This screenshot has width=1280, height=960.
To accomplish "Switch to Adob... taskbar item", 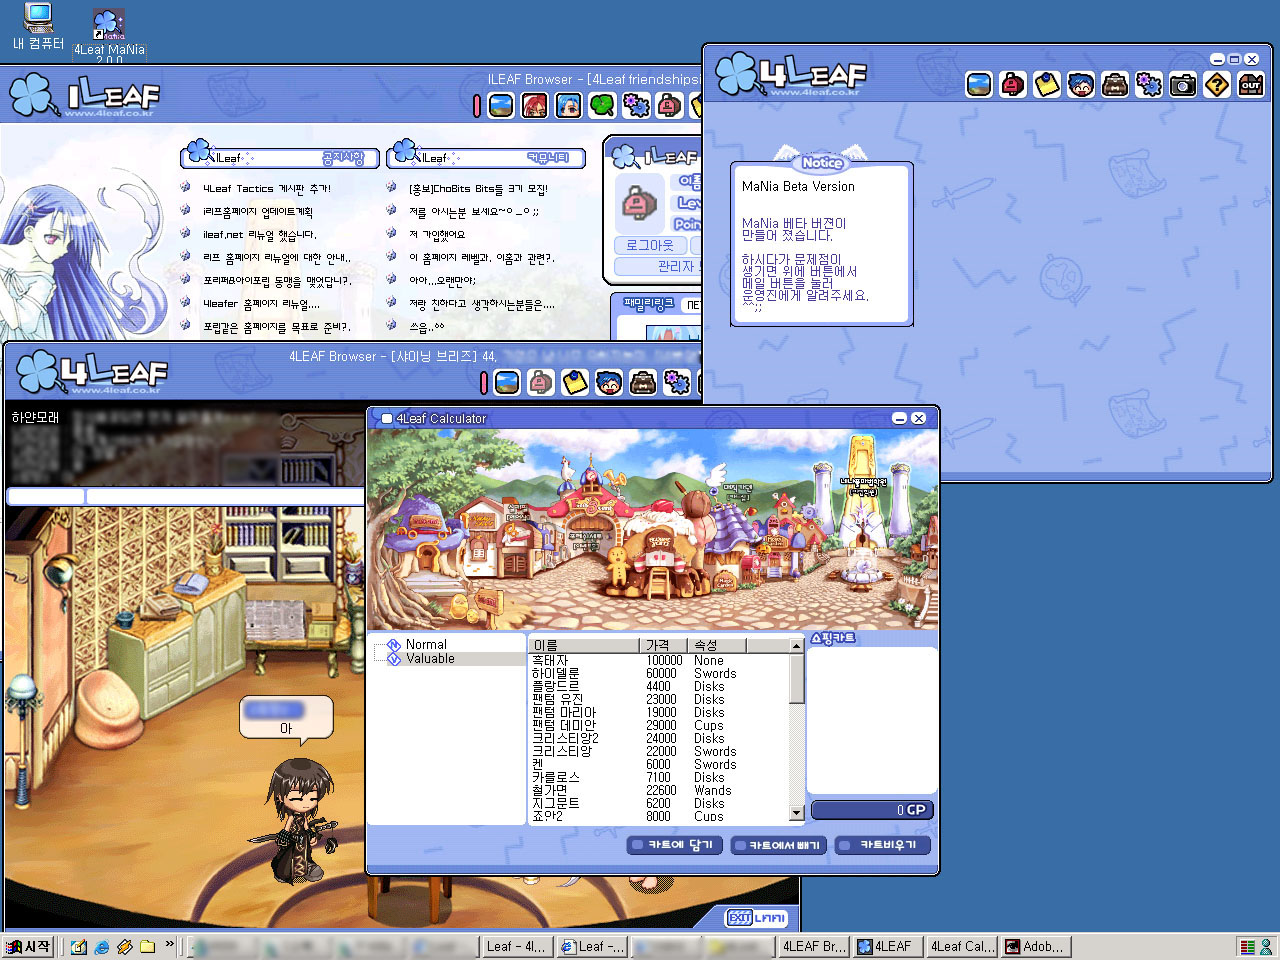I will pos(1036,946).
